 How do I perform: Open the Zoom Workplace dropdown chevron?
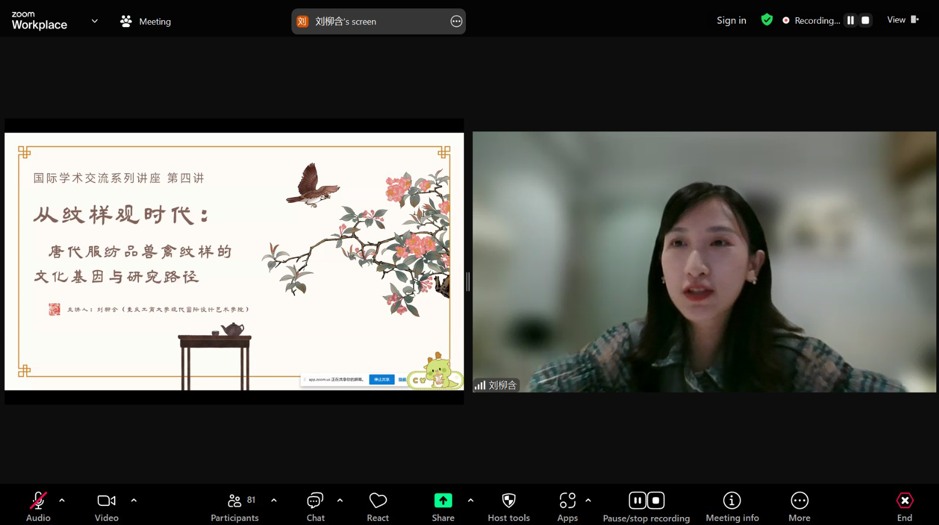click(x=95, y=21)
